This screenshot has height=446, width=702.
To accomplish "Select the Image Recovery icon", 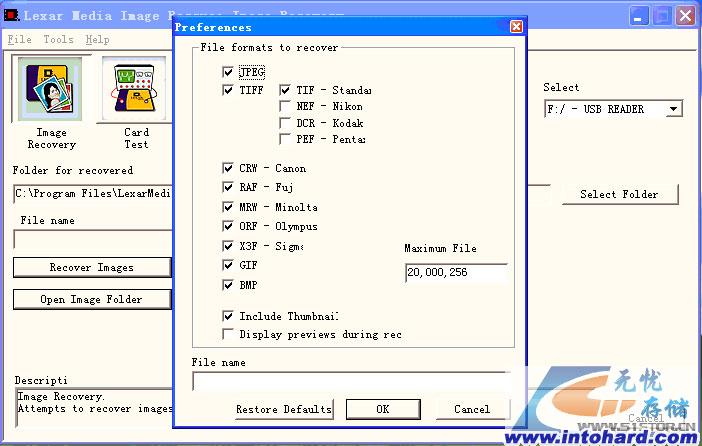I will tap(50, 88).
